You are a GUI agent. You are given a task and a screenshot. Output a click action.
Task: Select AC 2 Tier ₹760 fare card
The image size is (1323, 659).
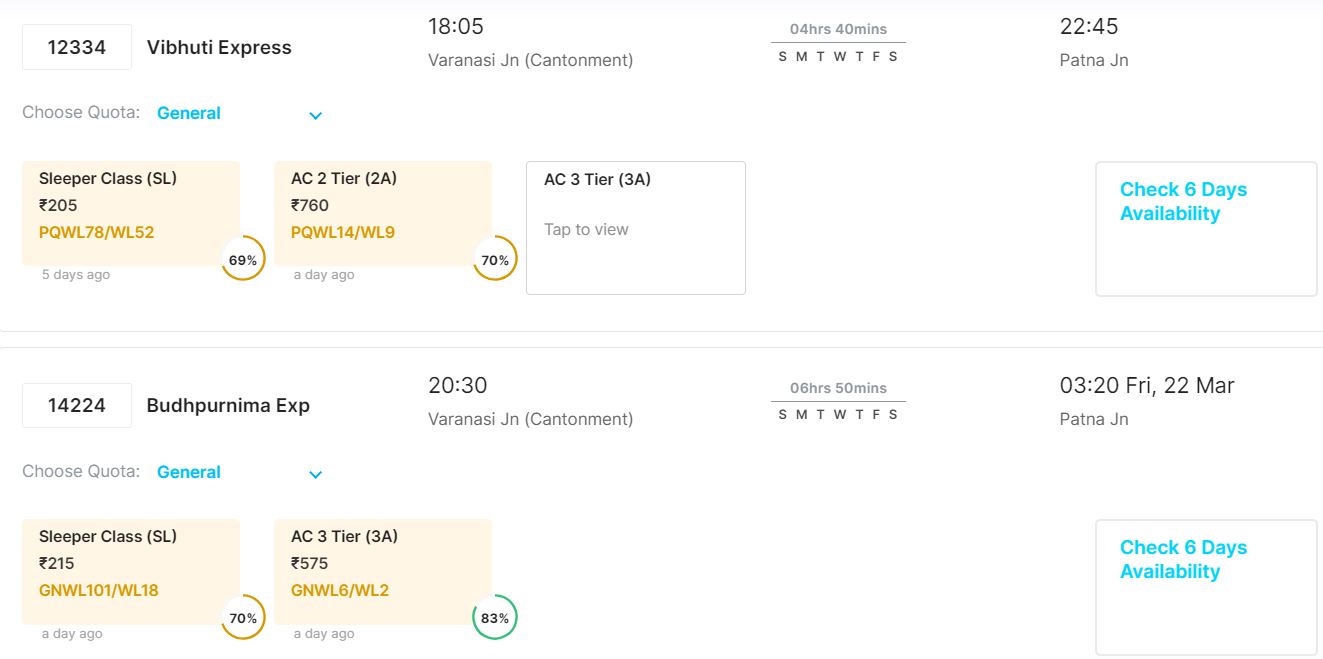[x=382, y=211]
